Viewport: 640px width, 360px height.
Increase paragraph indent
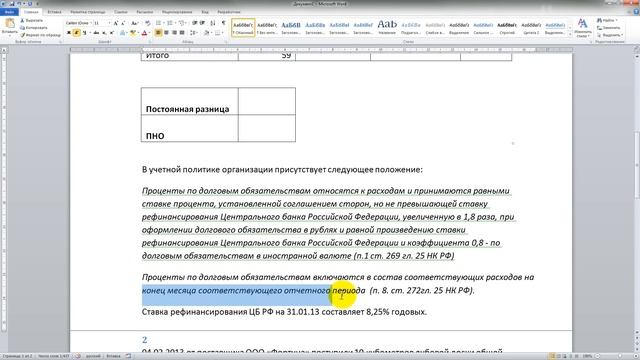tap(202, 23)
